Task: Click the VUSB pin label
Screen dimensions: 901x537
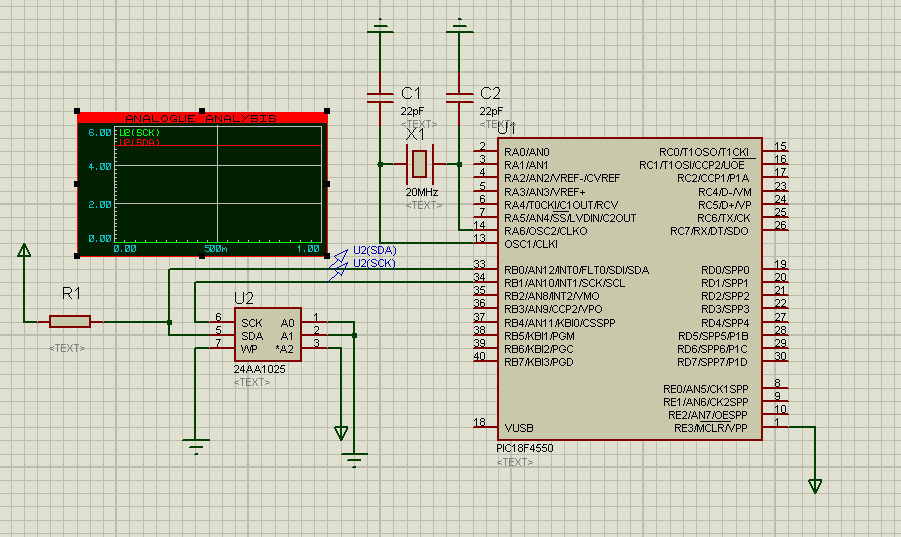Action: [519, 428]
